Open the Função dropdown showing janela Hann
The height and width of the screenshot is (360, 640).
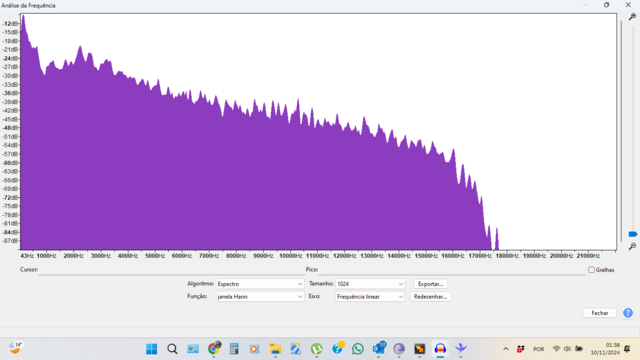[260, 297]
